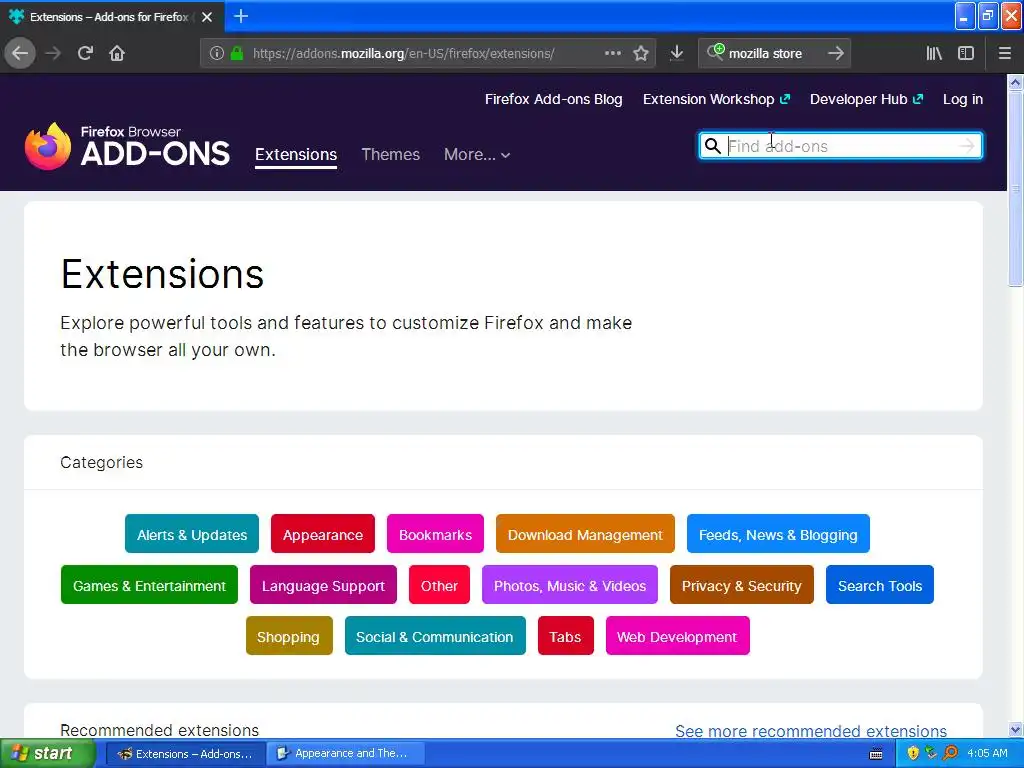
Task: Switch to Extensions – Add-ons taskbar button
Action: [185, 754]
